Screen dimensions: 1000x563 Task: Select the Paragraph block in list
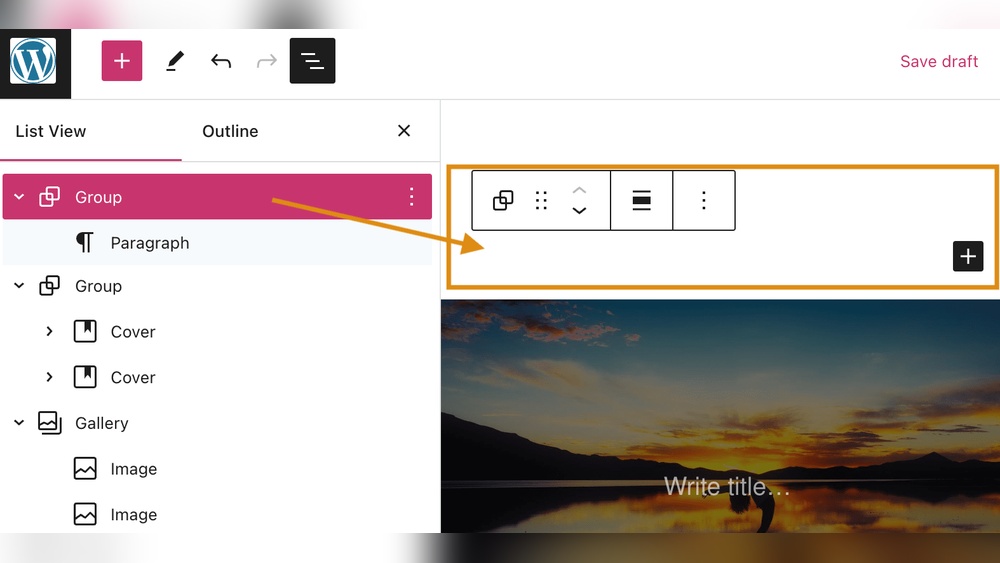217,243
